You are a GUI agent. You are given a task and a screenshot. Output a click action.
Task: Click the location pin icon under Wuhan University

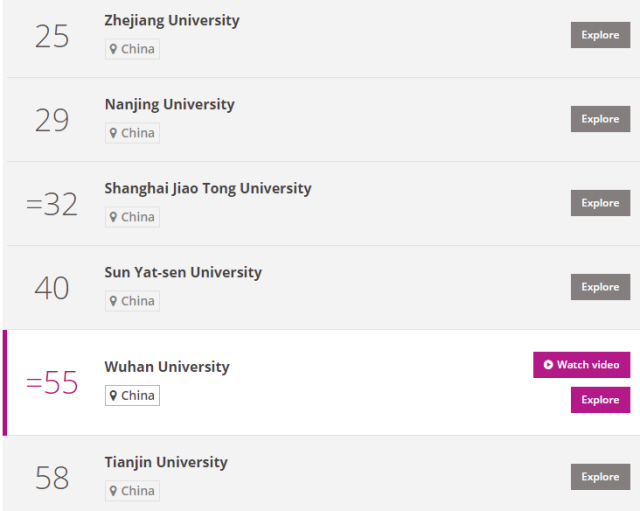(x=114, y=396)
